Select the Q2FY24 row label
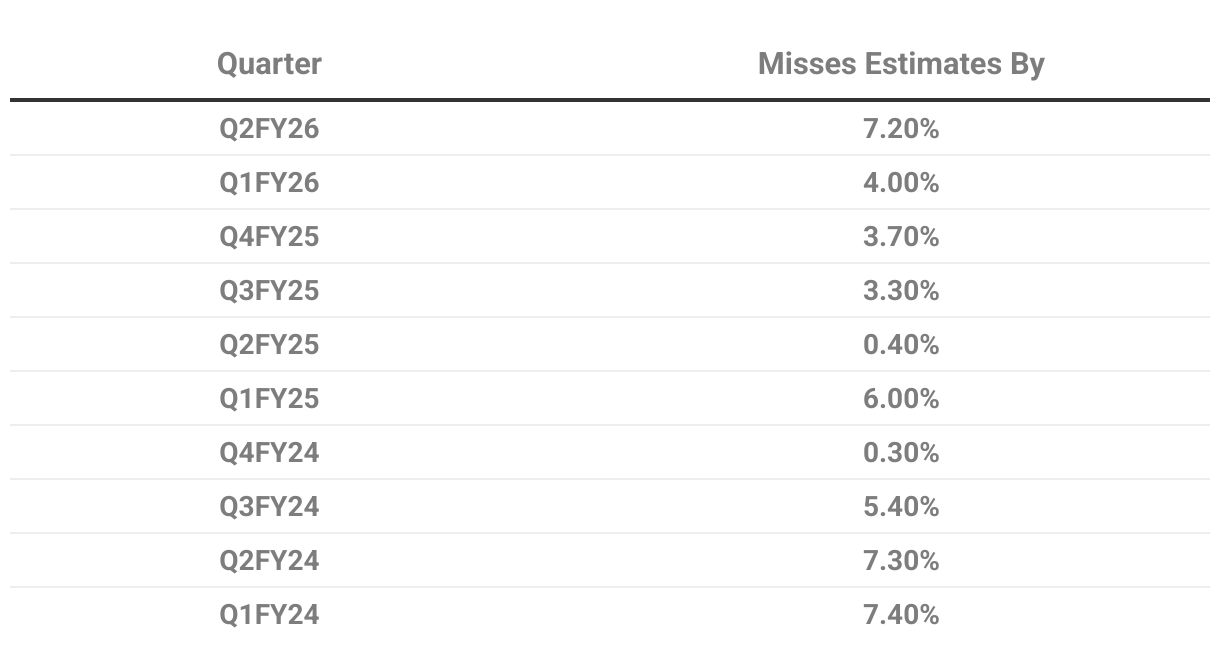Screen dimensions: 1220x650 click(269, 561)
